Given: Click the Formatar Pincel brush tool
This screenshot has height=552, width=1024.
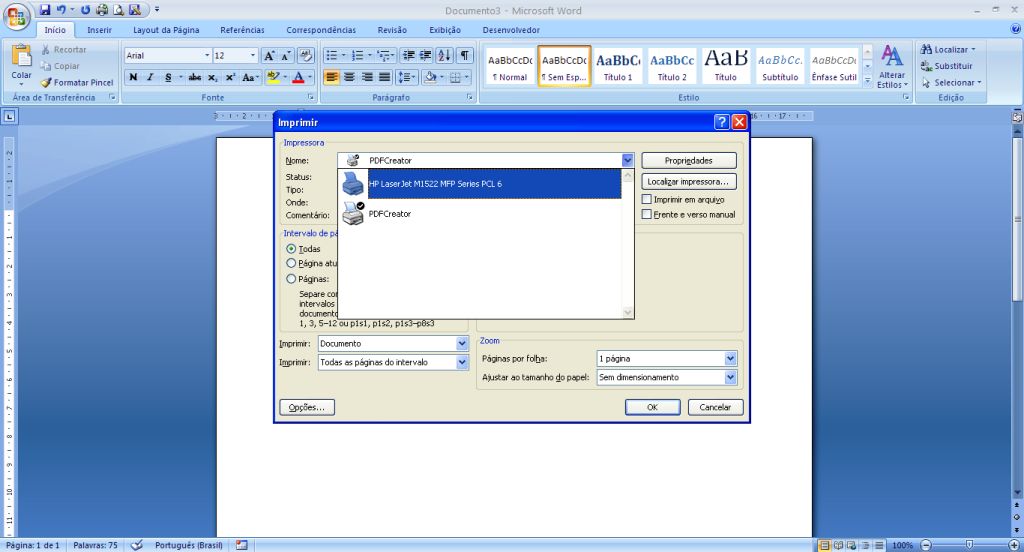Looking at the screenshot, I should tap(76, 82).
